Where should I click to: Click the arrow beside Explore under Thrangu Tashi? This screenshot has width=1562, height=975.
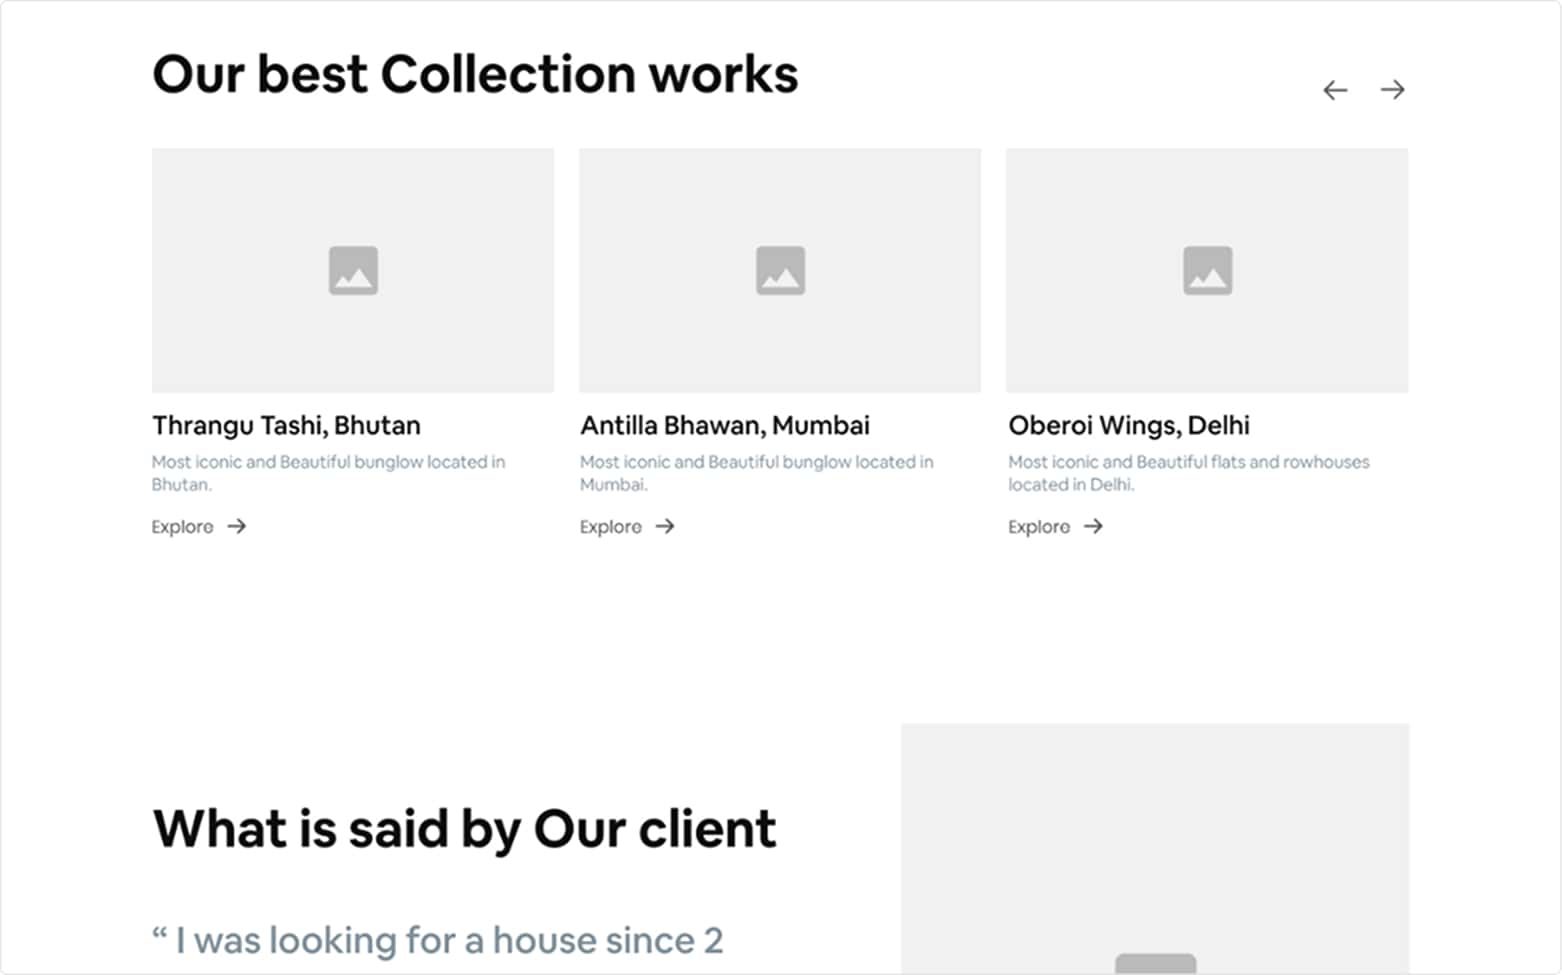pos(237,526)
